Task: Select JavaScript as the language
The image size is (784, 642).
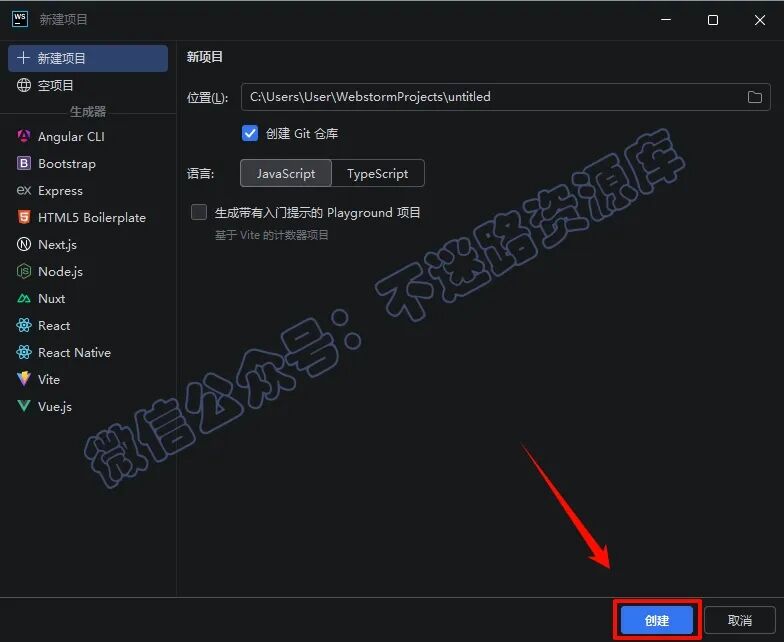Action: click(x=286, y=174)
